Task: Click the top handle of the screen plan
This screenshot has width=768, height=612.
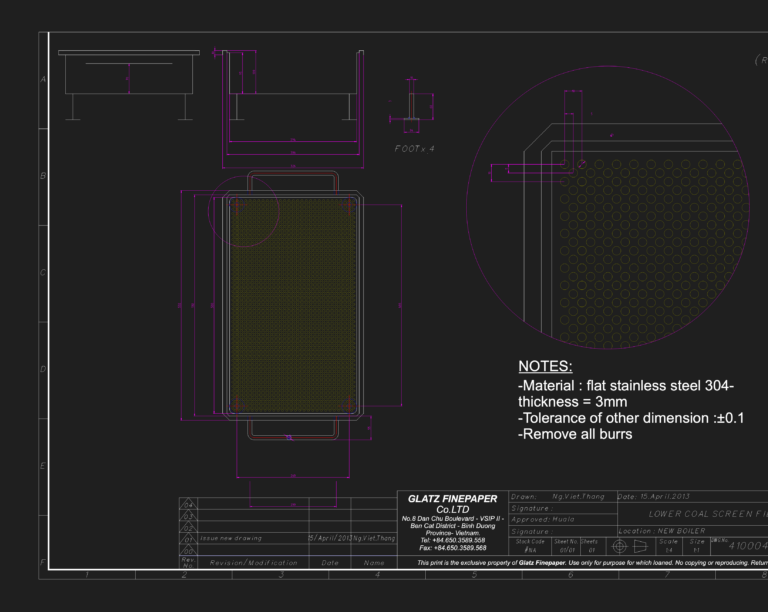Action: (x=293, y=181)
